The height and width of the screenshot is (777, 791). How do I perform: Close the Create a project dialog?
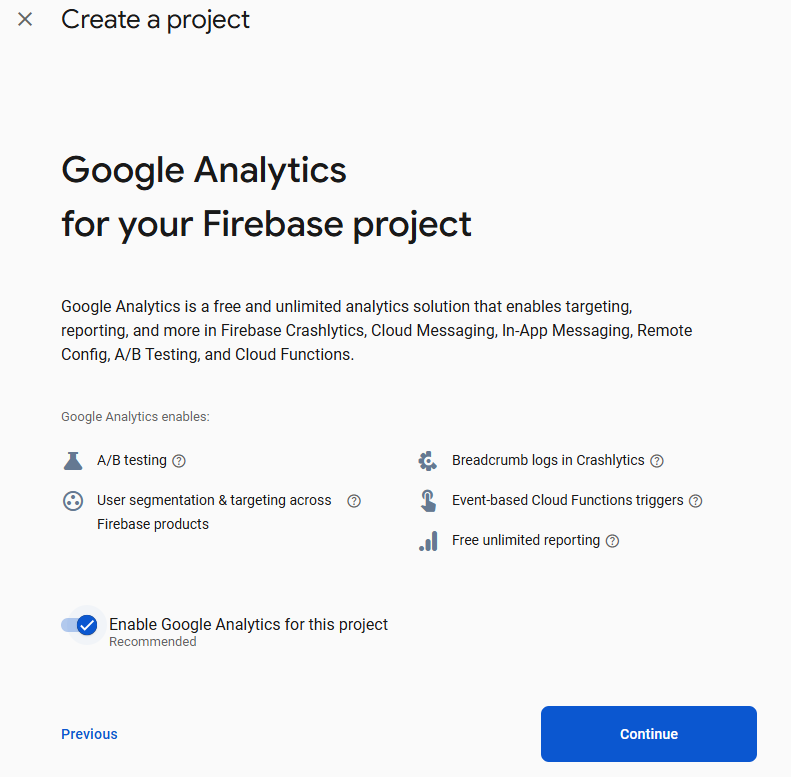tap(25, 19)
